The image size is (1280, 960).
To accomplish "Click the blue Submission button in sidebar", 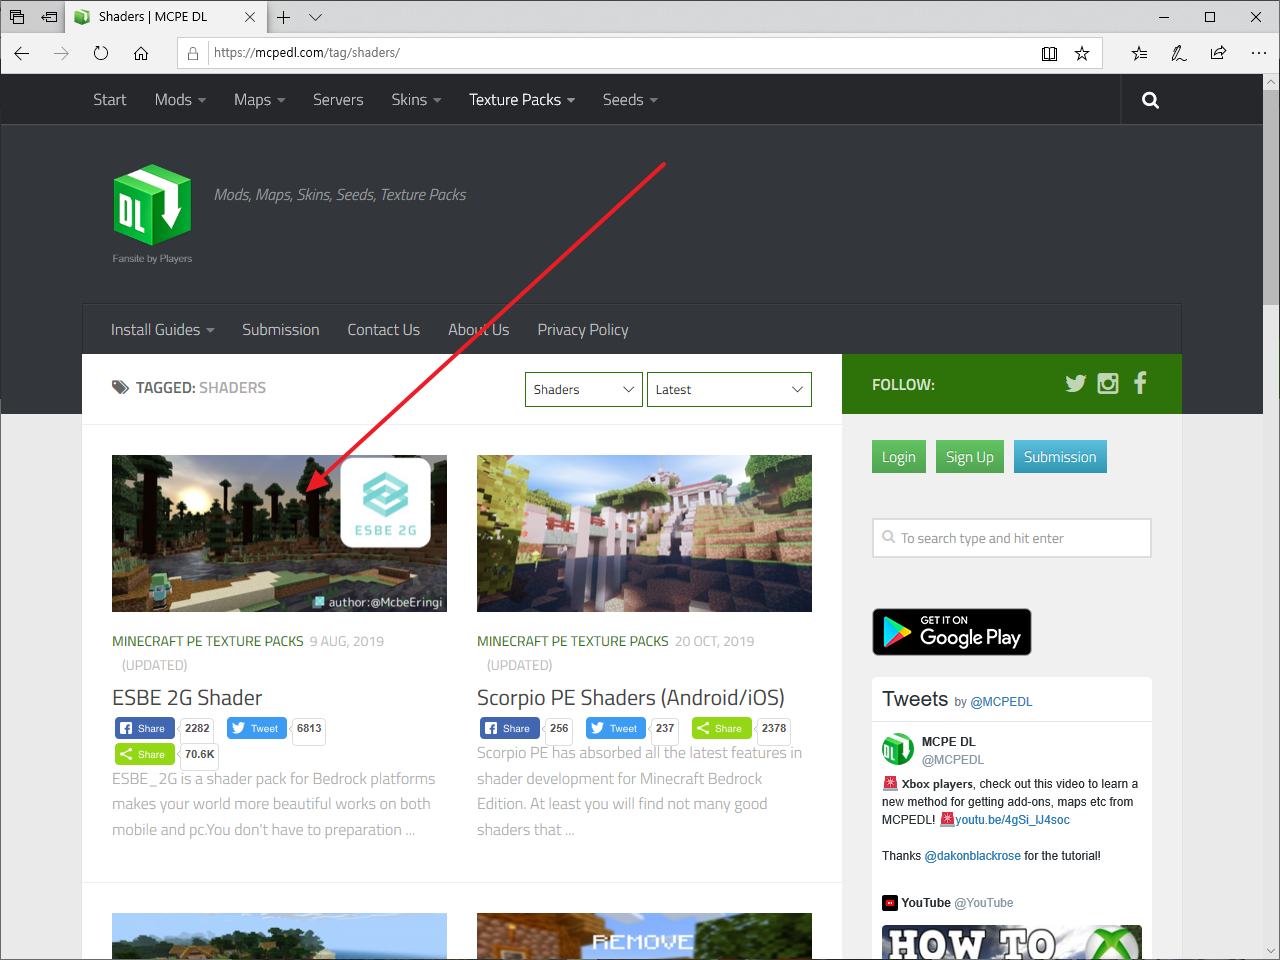I will point(1060,457).
